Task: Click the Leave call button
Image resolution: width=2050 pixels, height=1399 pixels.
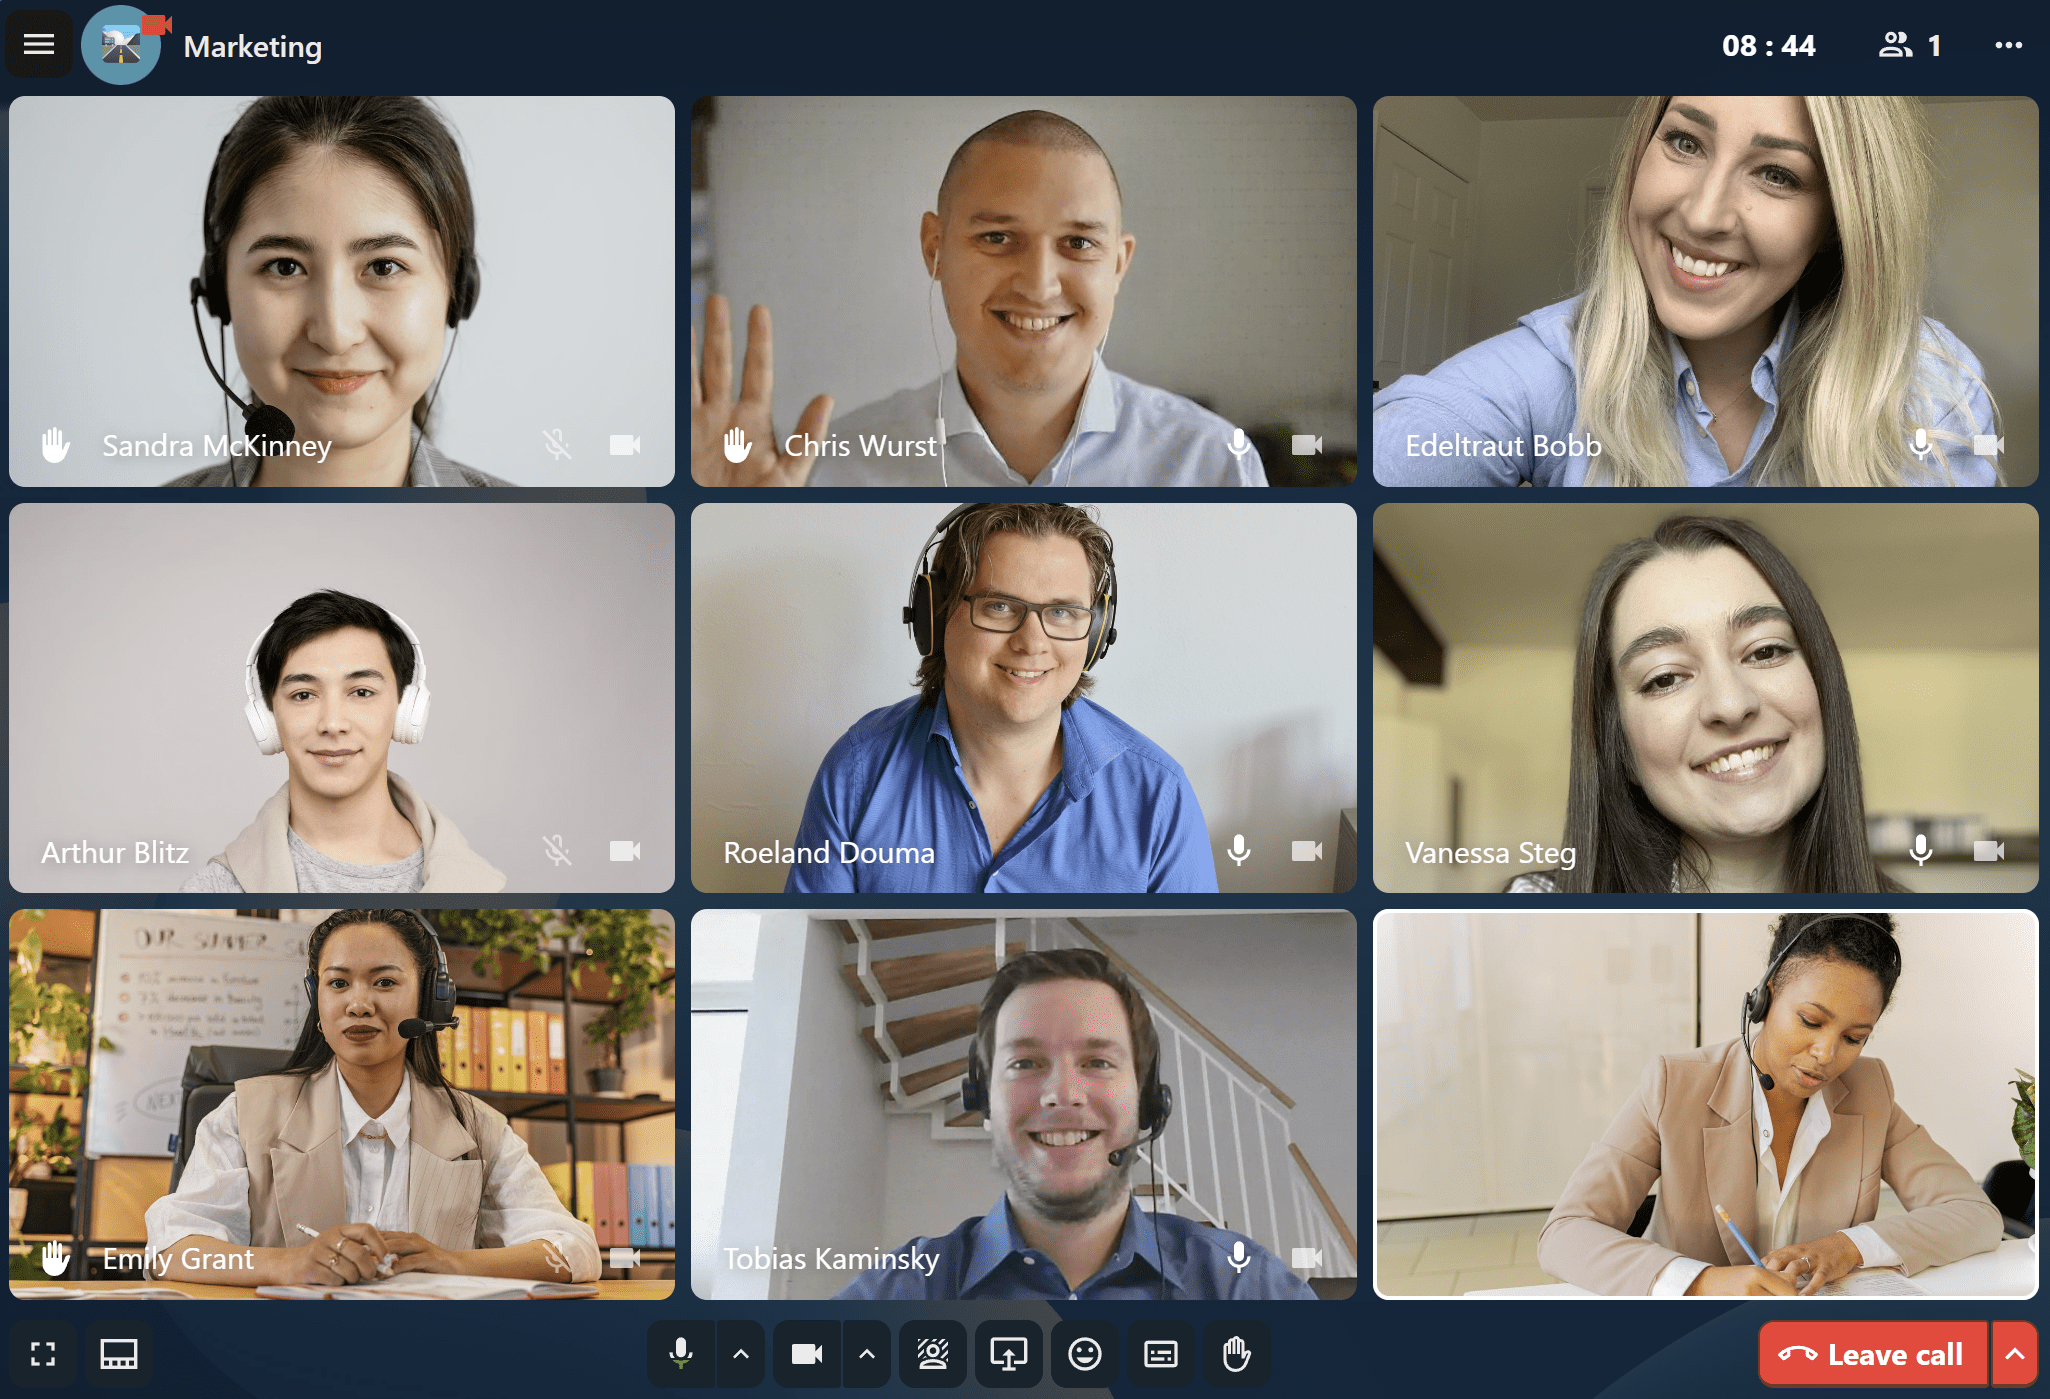Action: (x=1872, y=1354)
